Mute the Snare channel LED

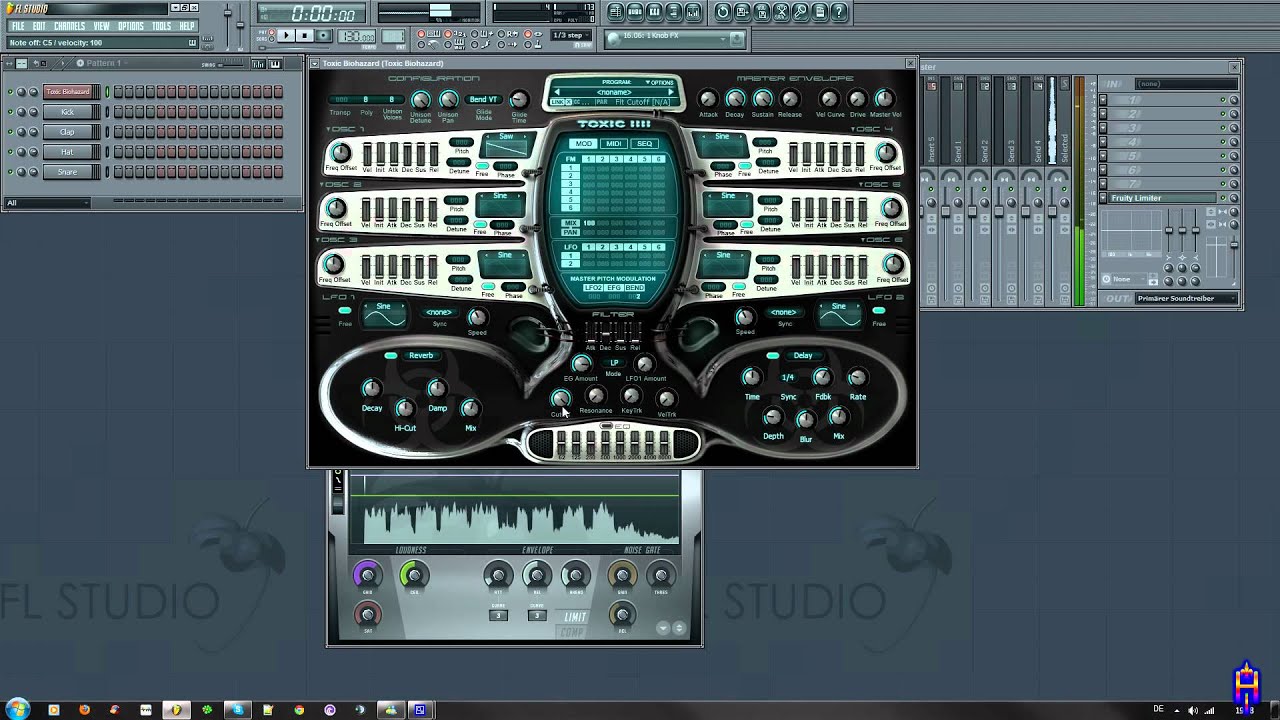click(11, 172)
